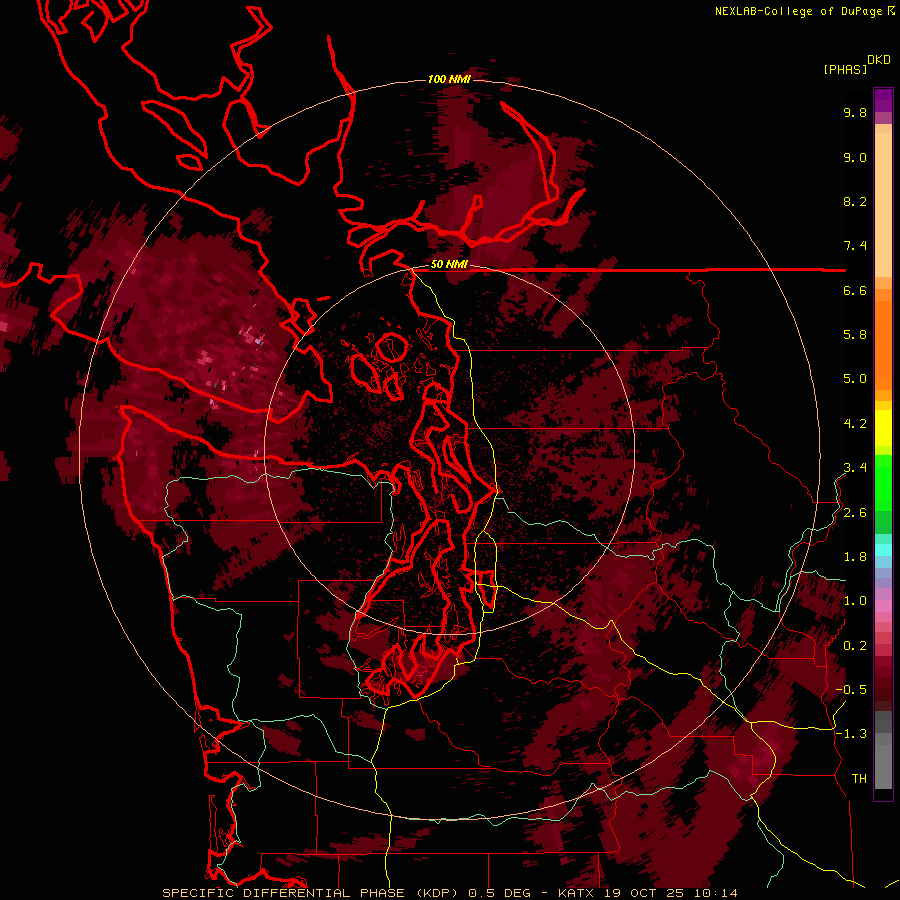The image size is (900, 900).
Task: Click the 9.0 legend value
Action: click(x=855, y=157)
